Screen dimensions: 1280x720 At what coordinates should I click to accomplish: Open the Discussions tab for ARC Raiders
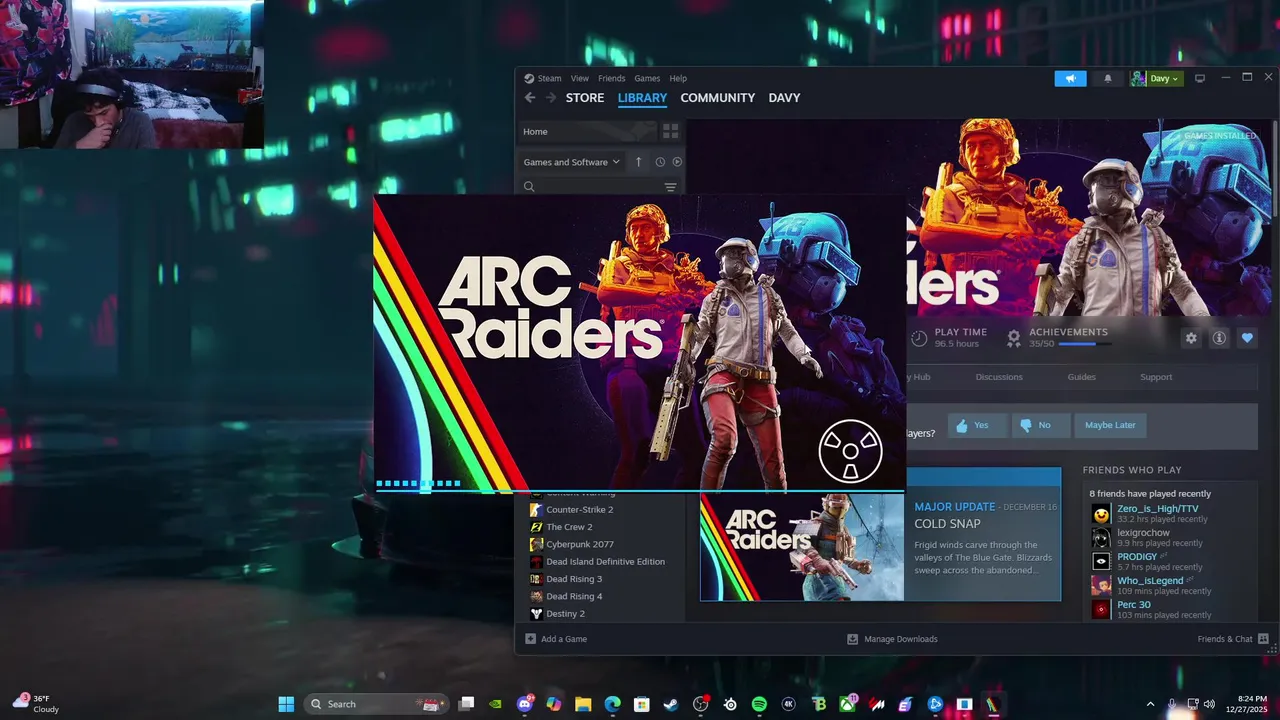click(999, 377)
